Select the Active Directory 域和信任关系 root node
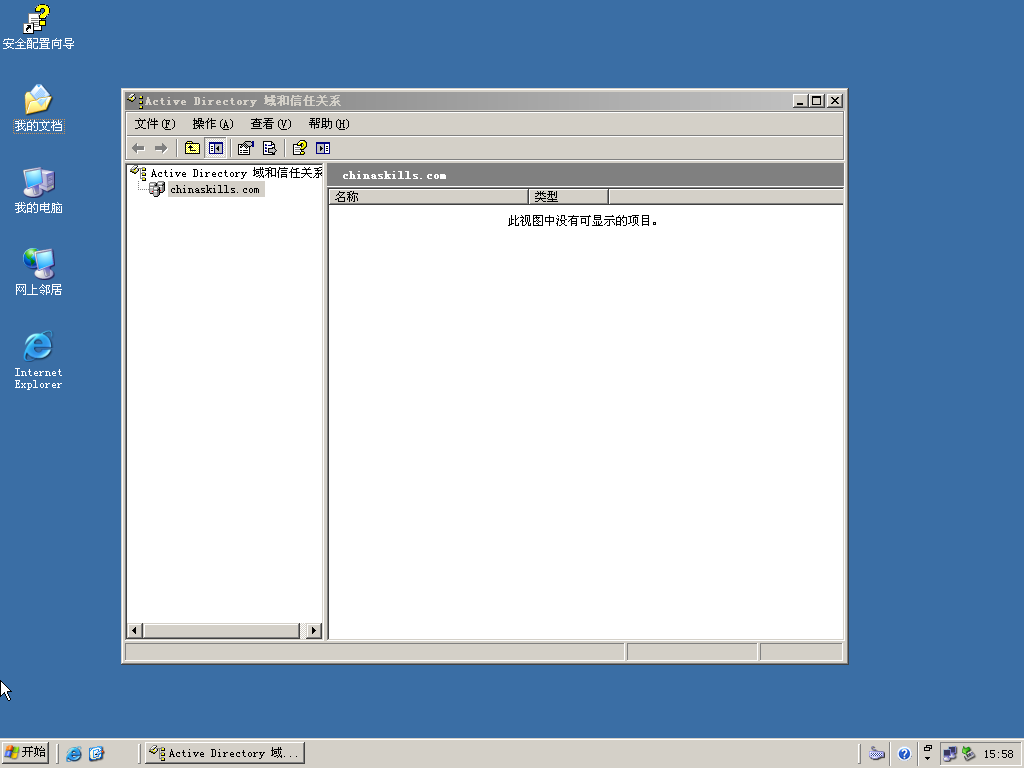Viewport: 1024px width, 768px height. [236, 173]
